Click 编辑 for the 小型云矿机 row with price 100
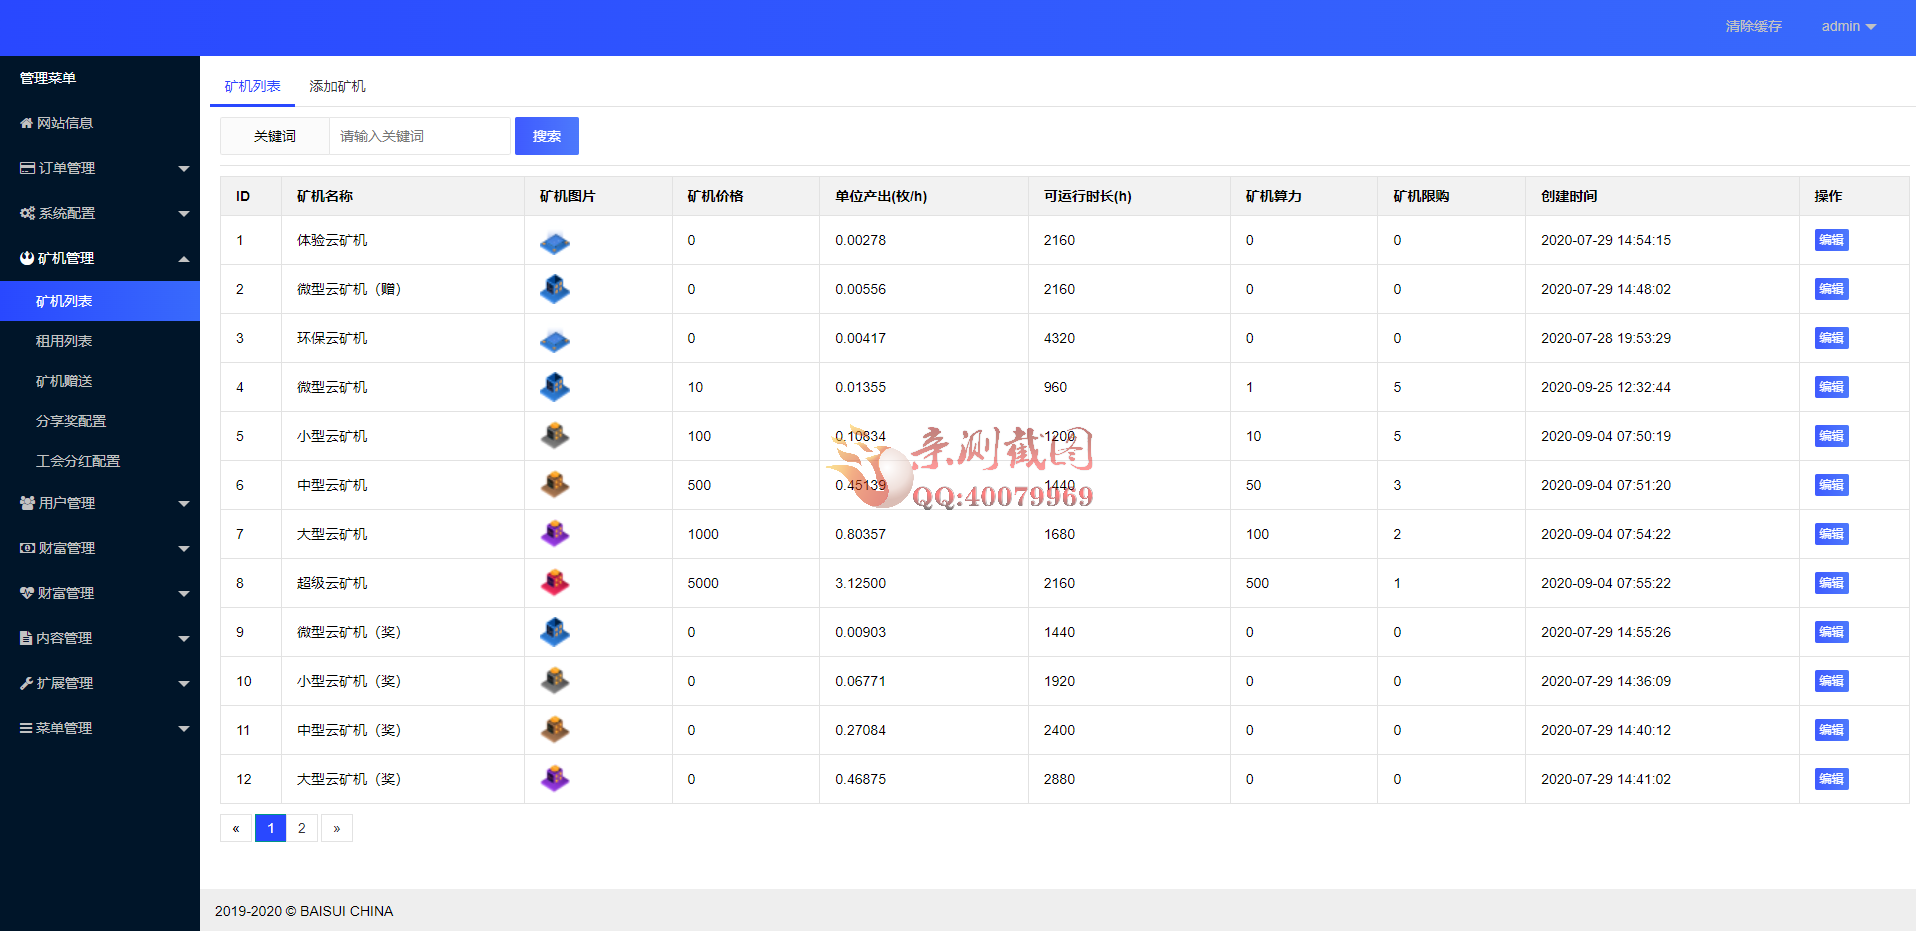The width and height of the screenshot is (1916, 931). [1831, 436]
